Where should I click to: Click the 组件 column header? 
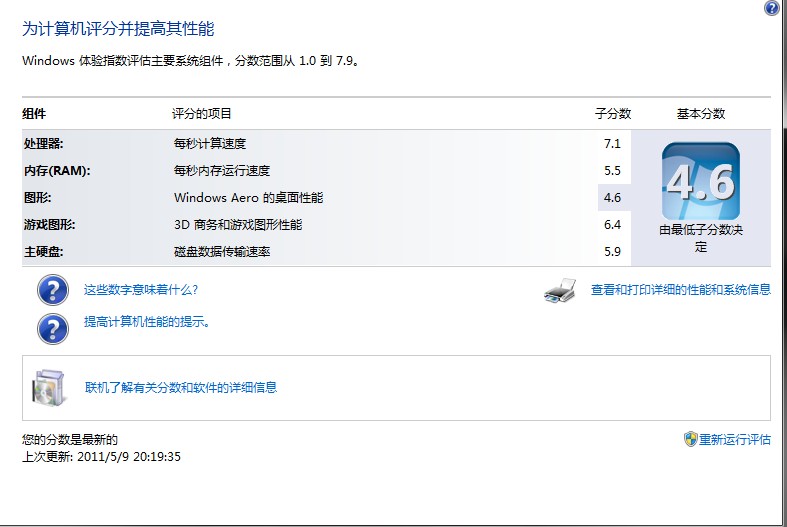[x=34, y=114]
